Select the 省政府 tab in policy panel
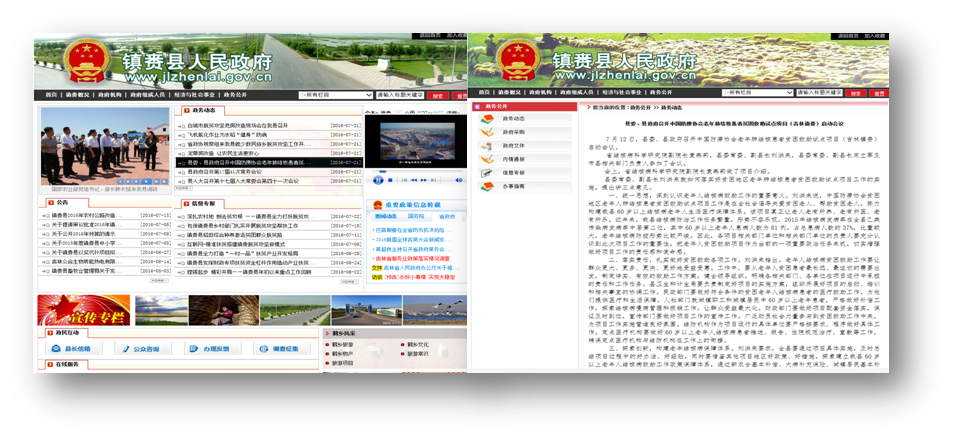 coord(447,216)
